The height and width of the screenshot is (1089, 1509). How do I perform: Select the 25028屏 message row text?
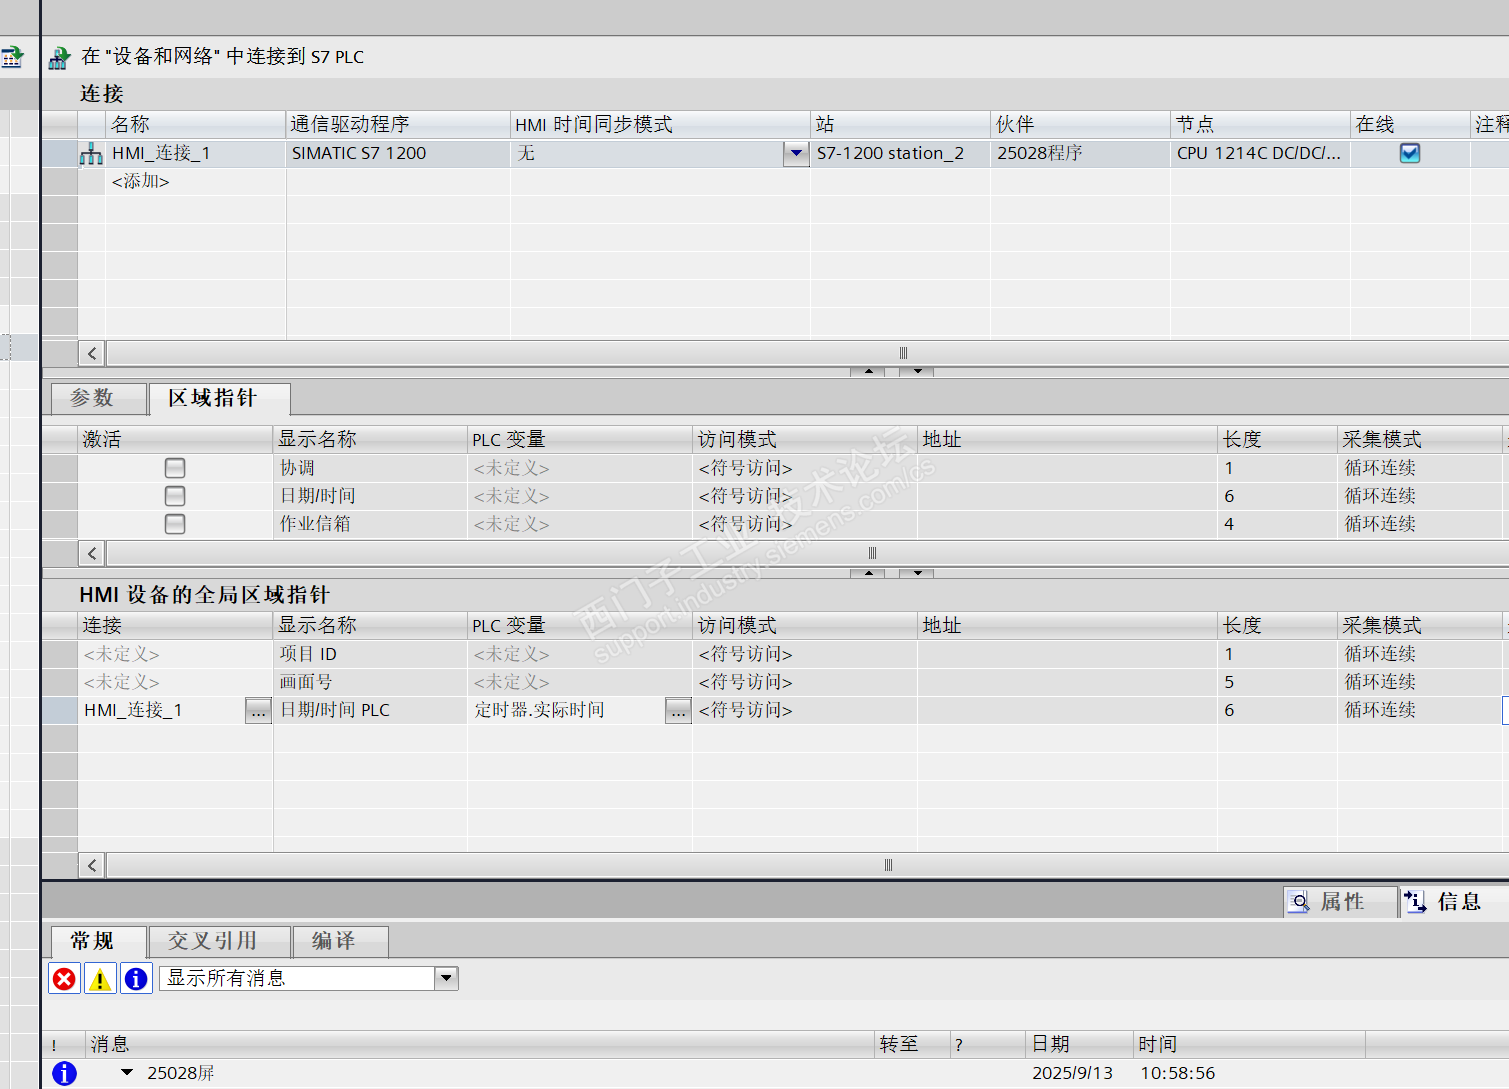(x=181, y=1073)
